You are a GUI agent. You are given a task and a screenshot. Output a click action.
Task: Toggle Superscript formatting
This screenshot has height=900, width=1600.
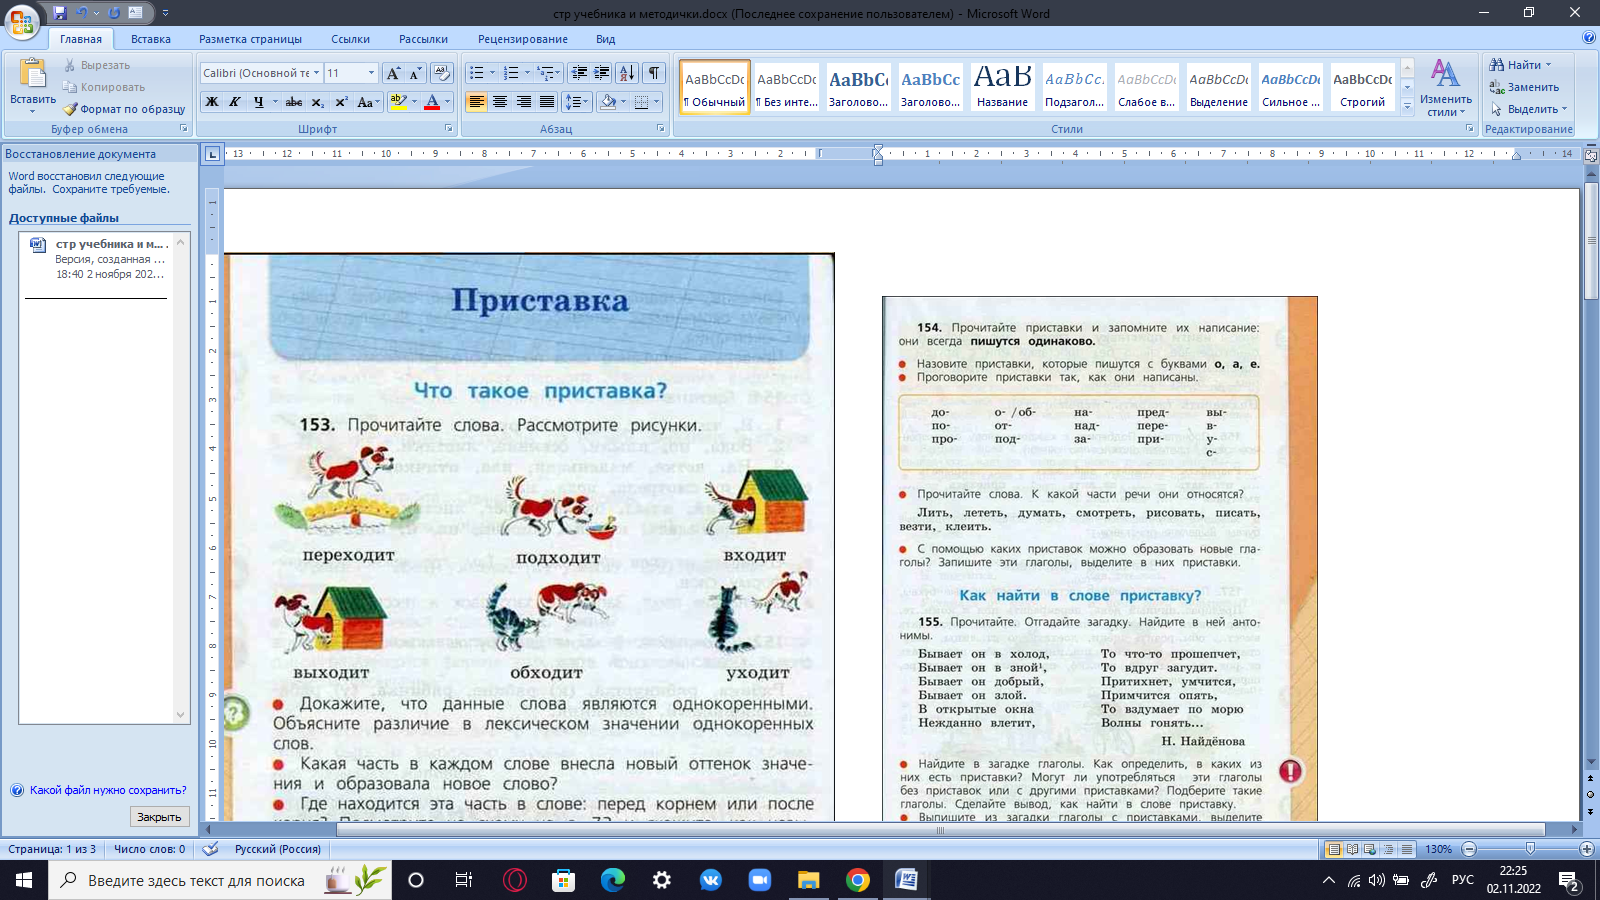[x=341, y=102]
